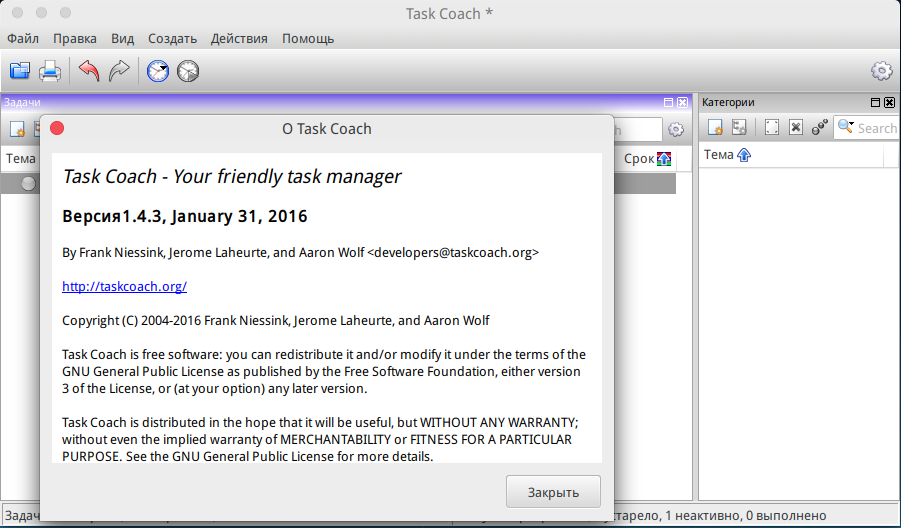
Task: Click status bar text '1 неактивно, 0 выполнено'
Action: point(745,515)
